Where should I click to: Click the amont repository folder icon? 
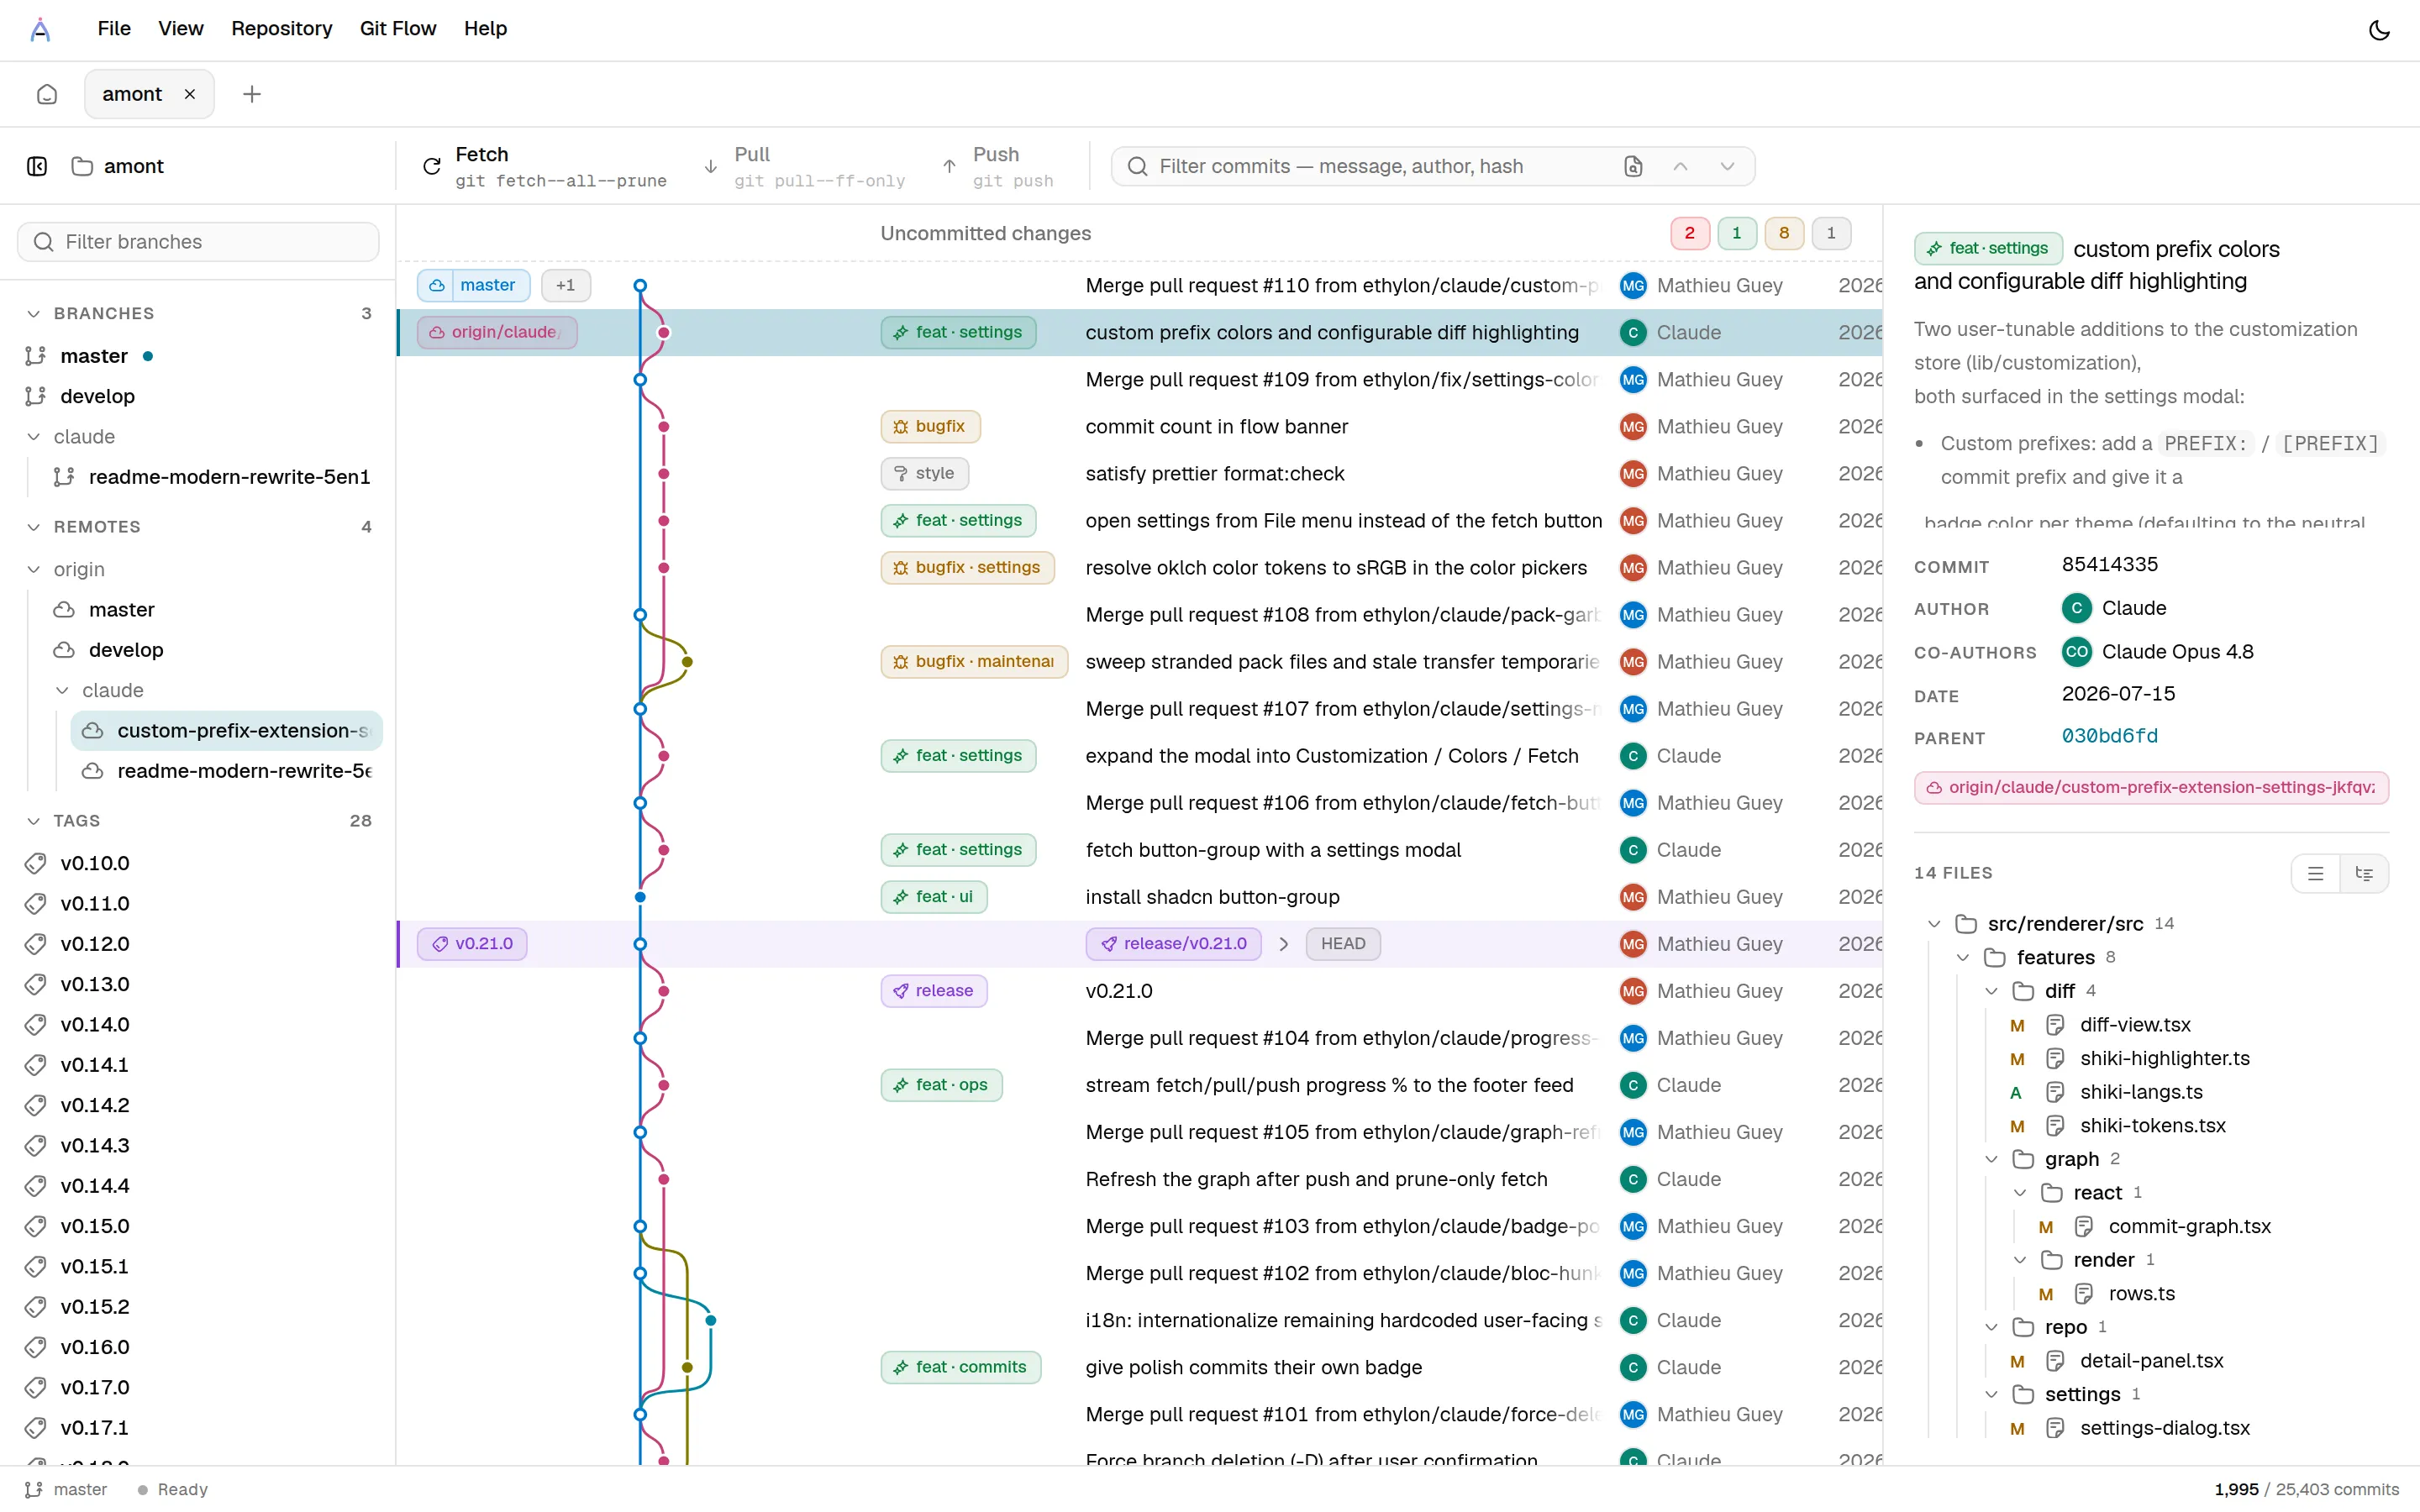pos(82,166)
